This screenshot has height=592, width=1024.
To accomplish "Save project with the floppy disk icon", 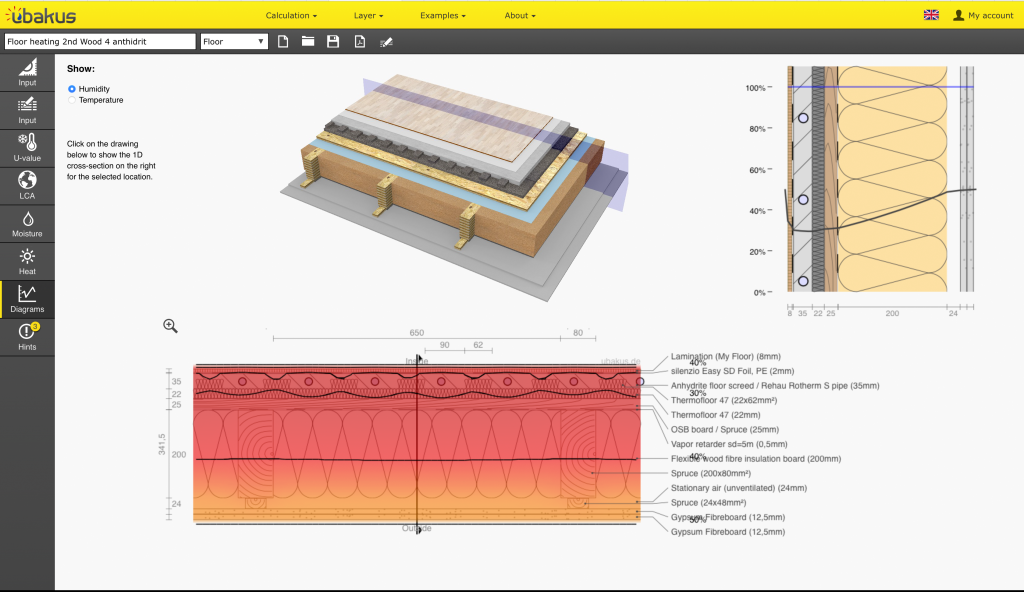I will [333, 42].
